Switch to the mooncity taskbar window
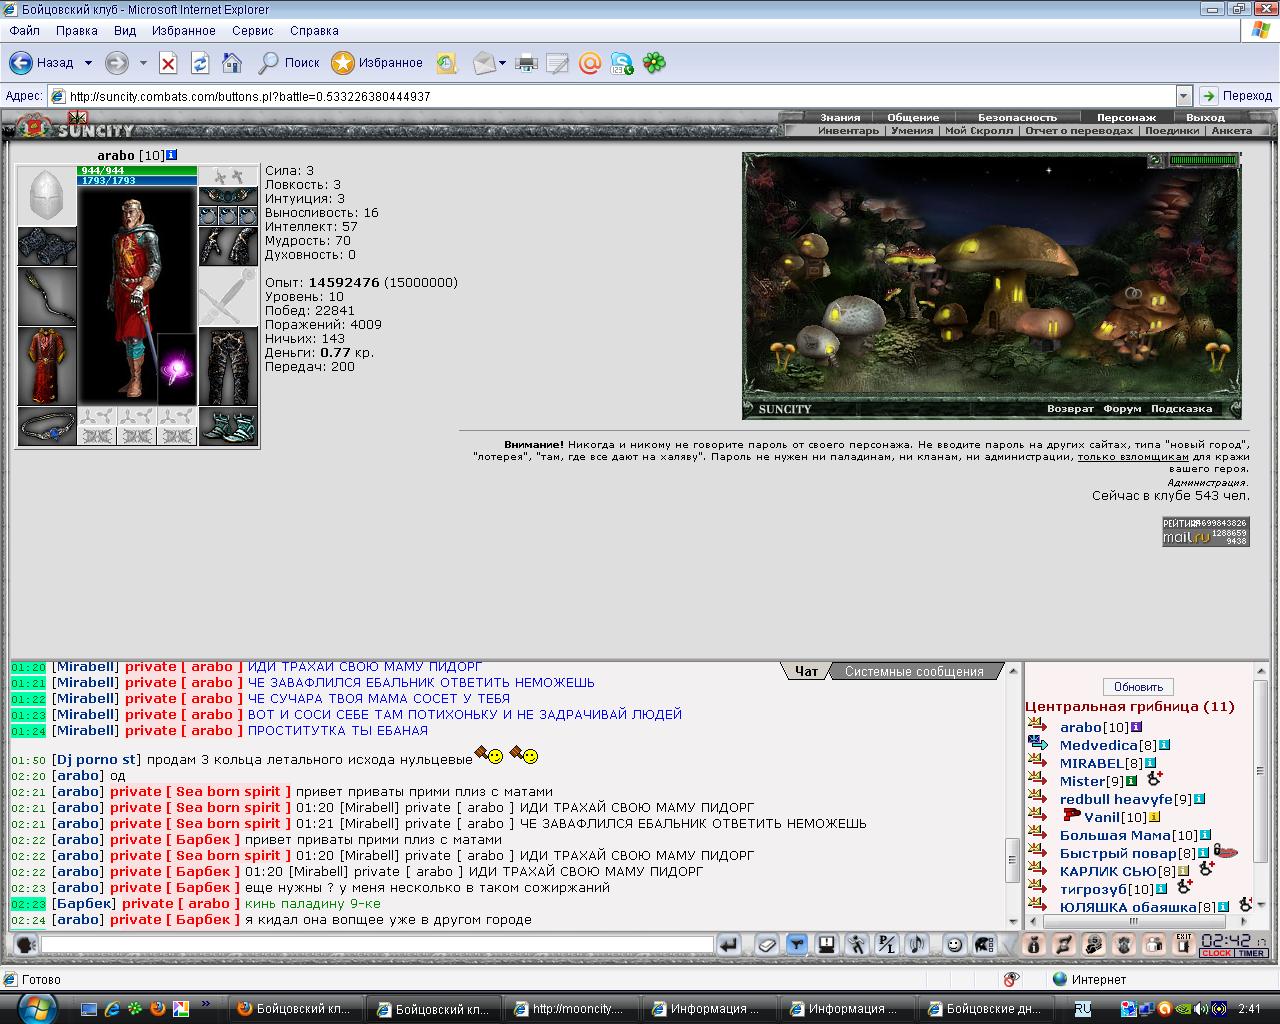The image size is (1280, 1024). click(x=571, y=1009)
